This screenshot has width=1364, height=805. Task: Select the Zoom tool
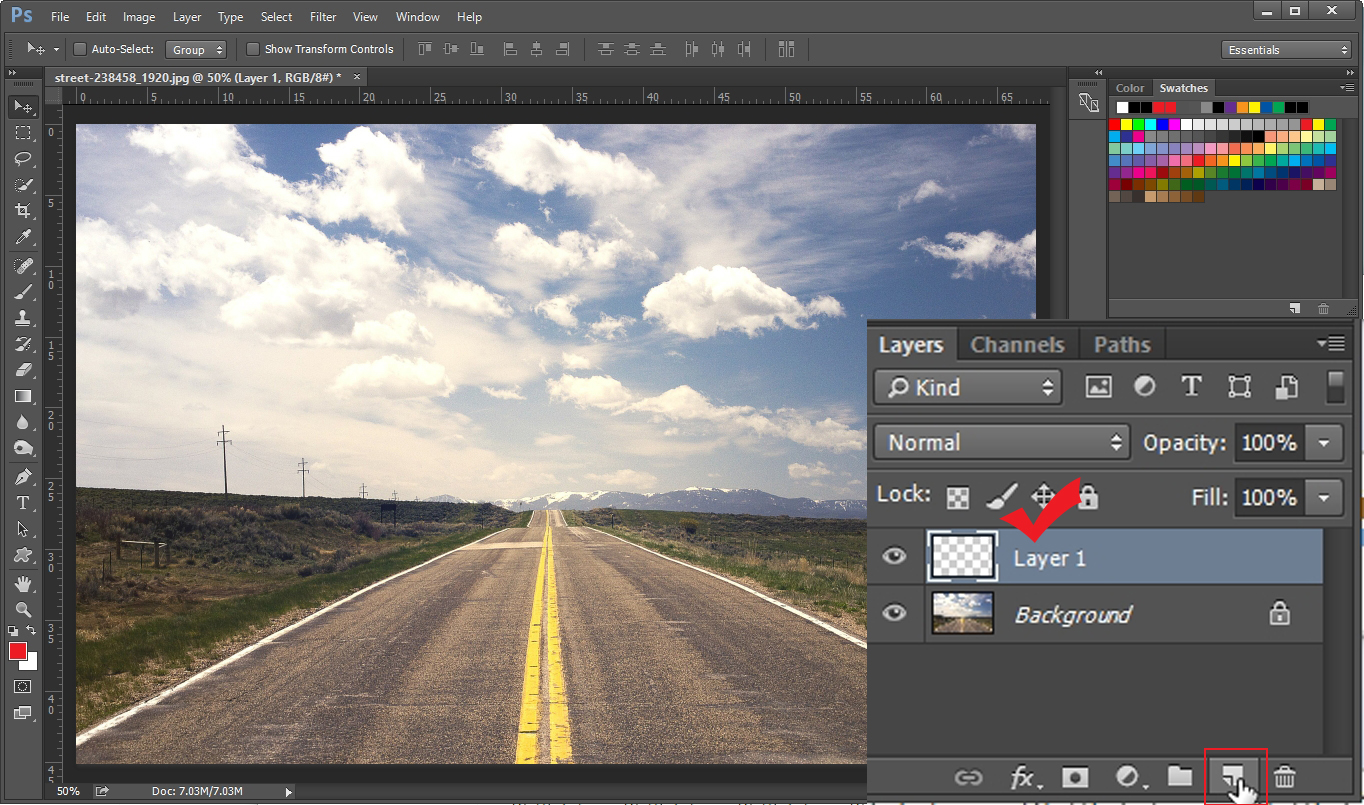23,609
